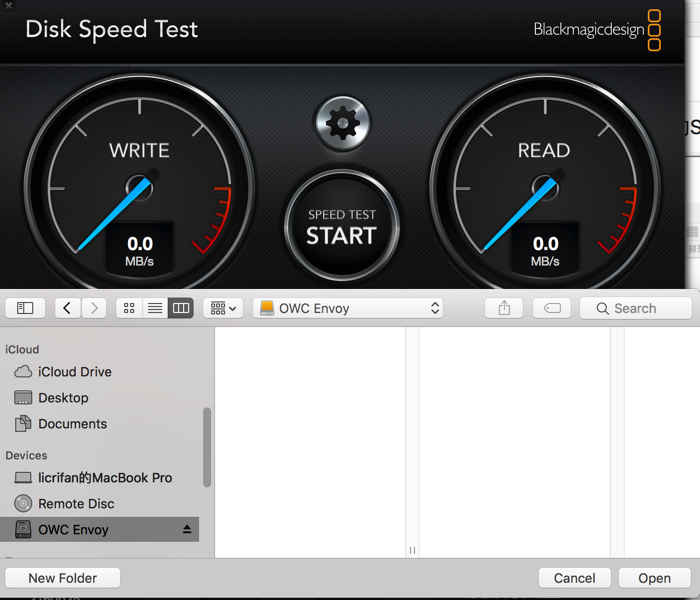The height and width of the screenshot is (600, 700).
Task: Click the Edit Tags button
Action: tap(552, 308)
